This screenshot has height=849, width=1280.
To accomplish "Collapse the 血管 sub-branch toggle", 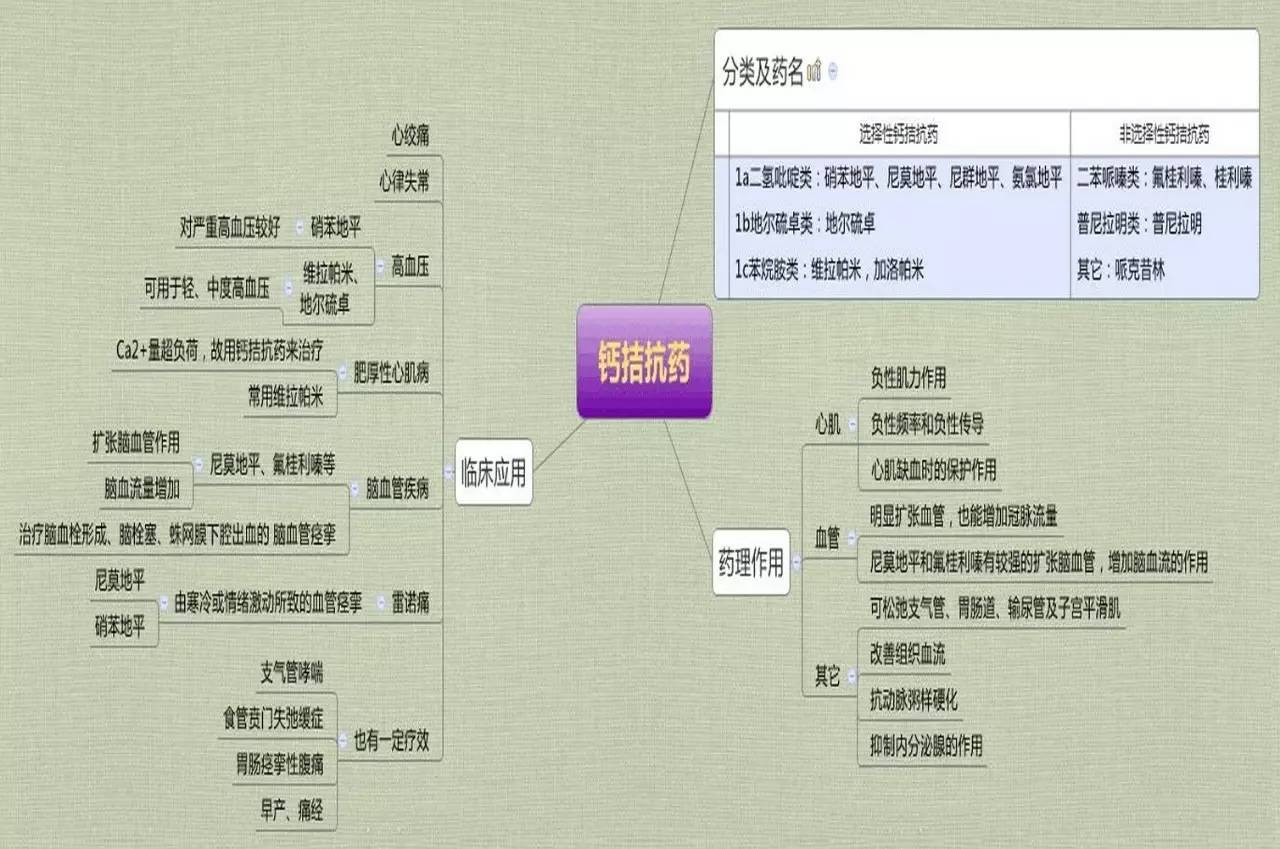I will [851, 539].
